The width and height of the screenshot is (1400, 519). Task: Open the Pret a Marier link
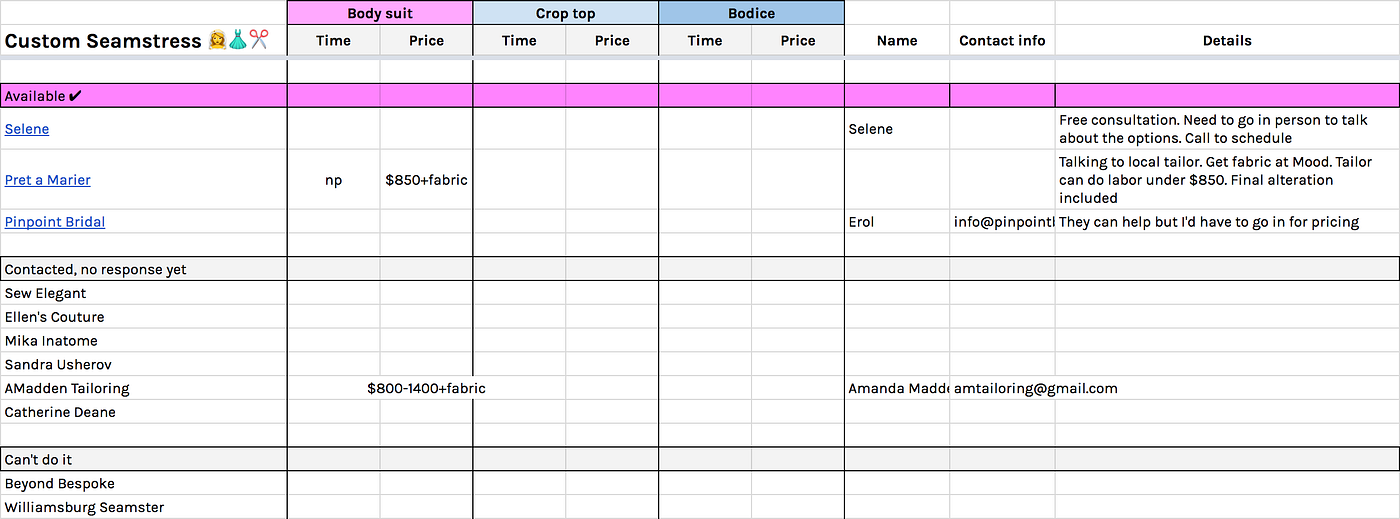(x=48, y=180)
